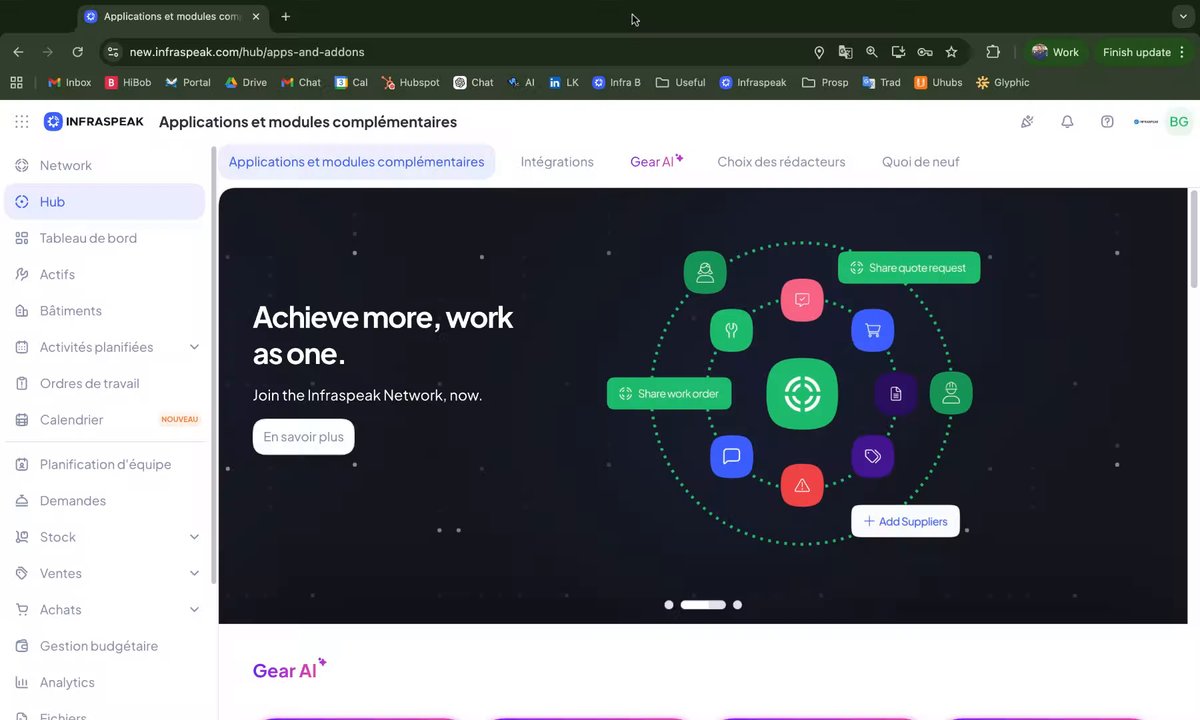Click the red warning triangle icon in banner
Screen dimensions: 1200x720
[802, 486]
